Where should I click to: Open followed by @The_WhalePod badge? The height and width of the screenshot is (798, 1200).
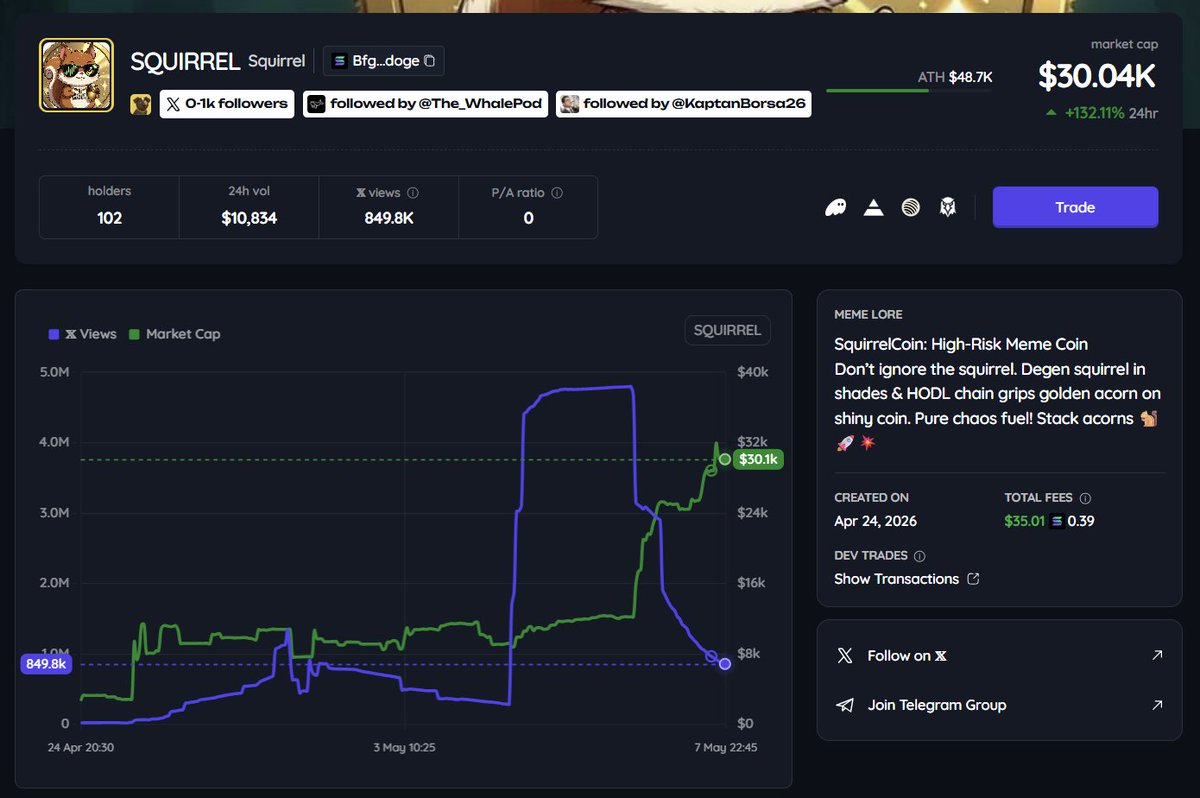click(x=426, y=104)
